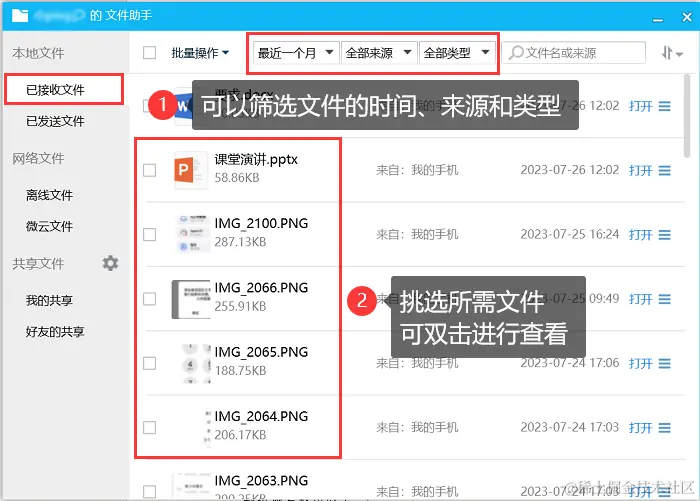Click date 2023-07-25 16:24

click(x=570, y=234)
